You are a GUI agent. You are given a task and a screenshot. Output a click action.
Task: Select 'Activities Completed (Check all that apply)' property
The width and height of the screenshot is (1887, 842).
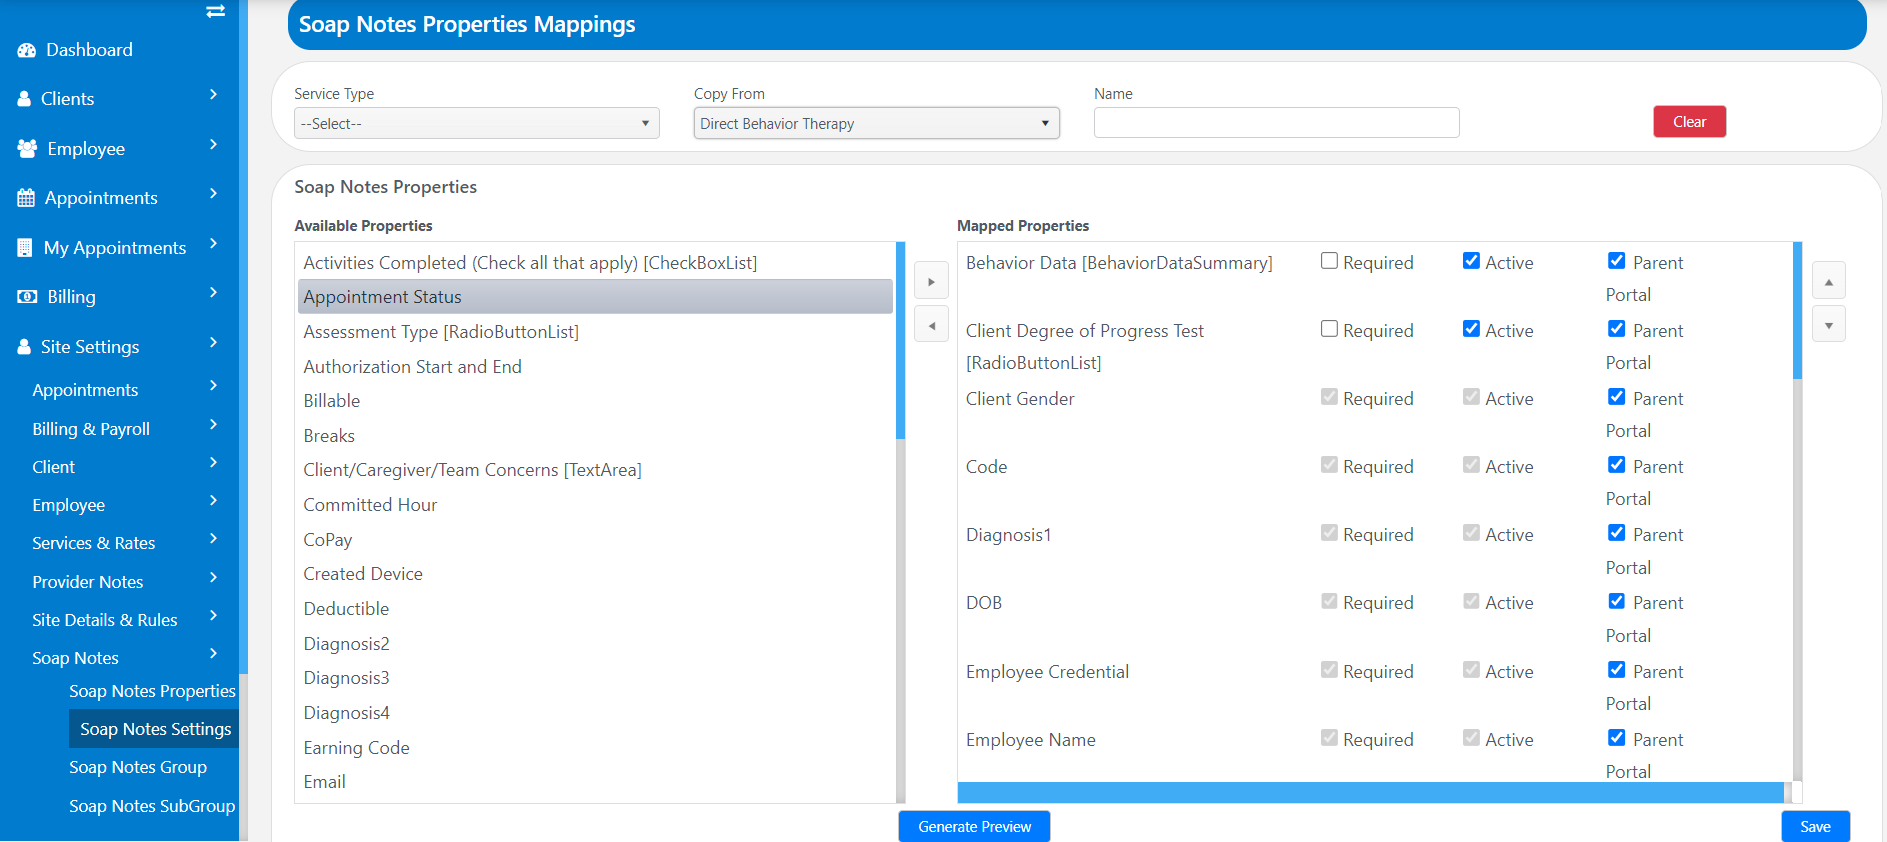point(595,263)
